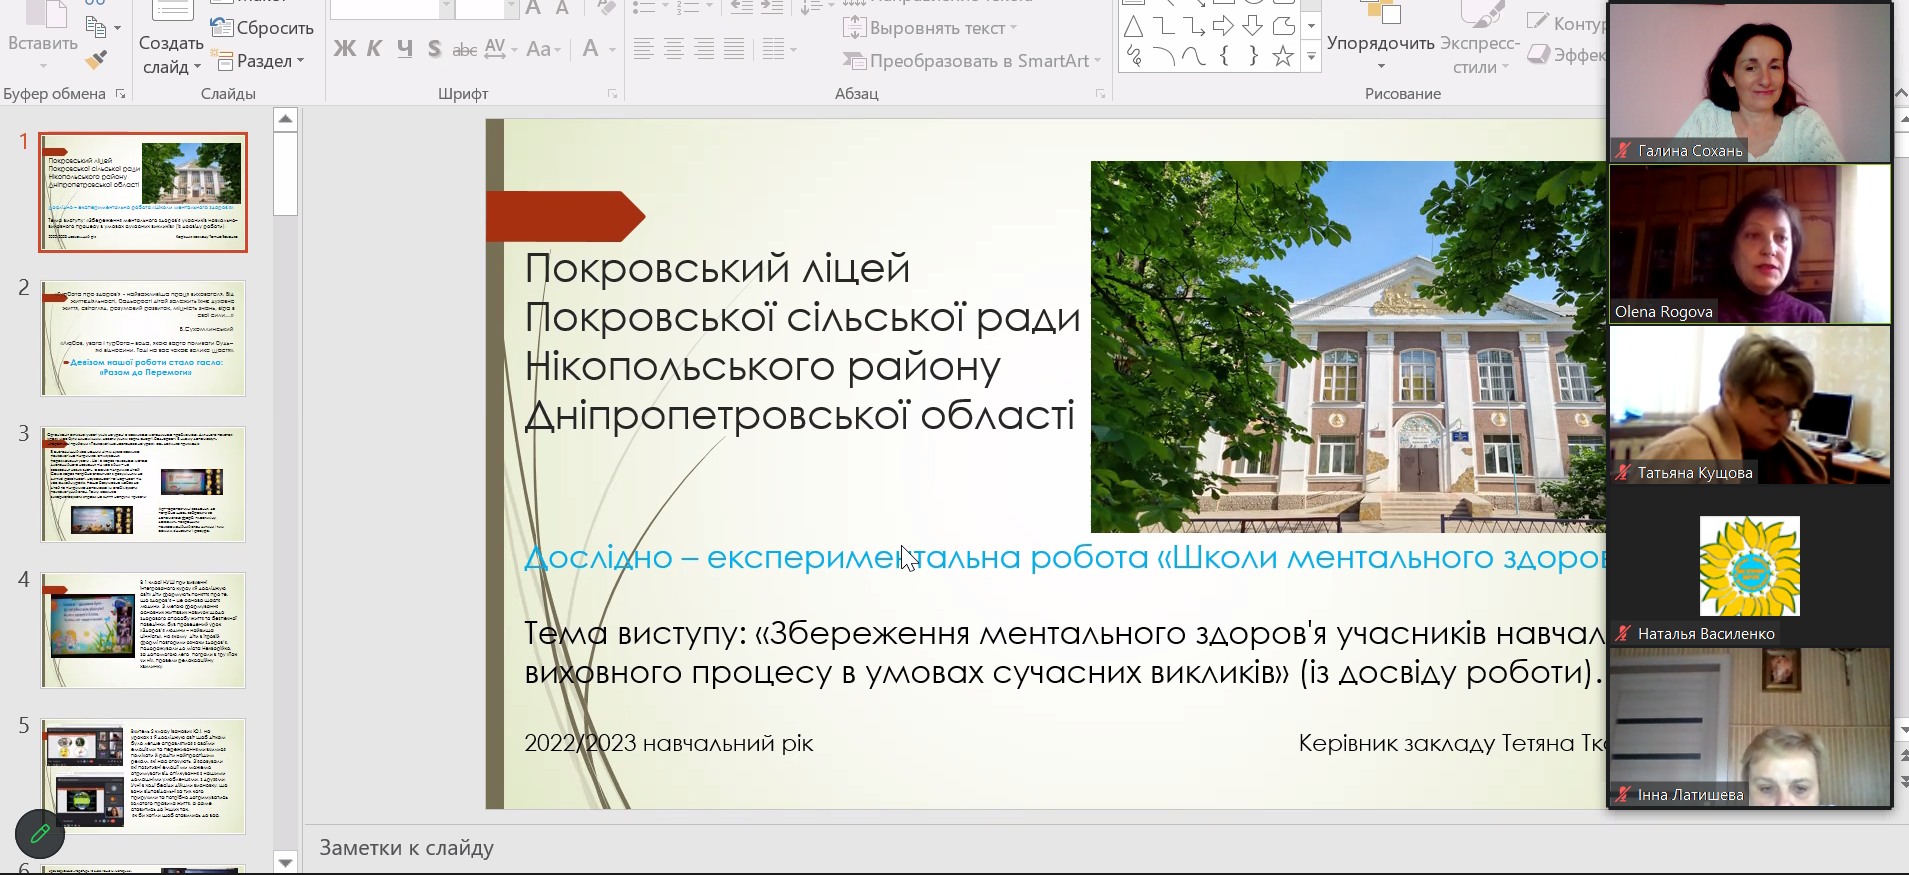Choose the triangle shape from shapes gallery
Screen dimensions: 1909x875
[1133, 26]
